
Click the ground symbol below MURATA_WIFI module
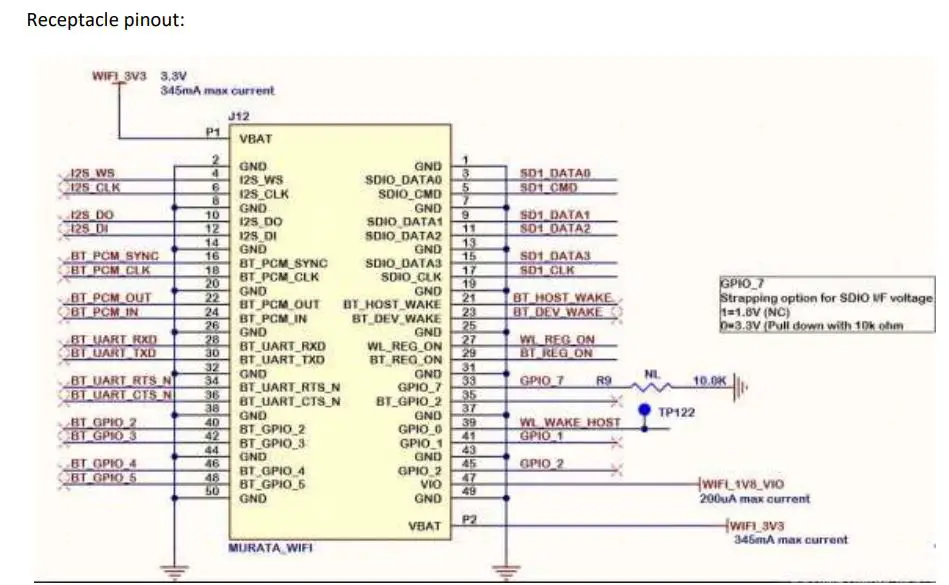(x=177, y=570)
